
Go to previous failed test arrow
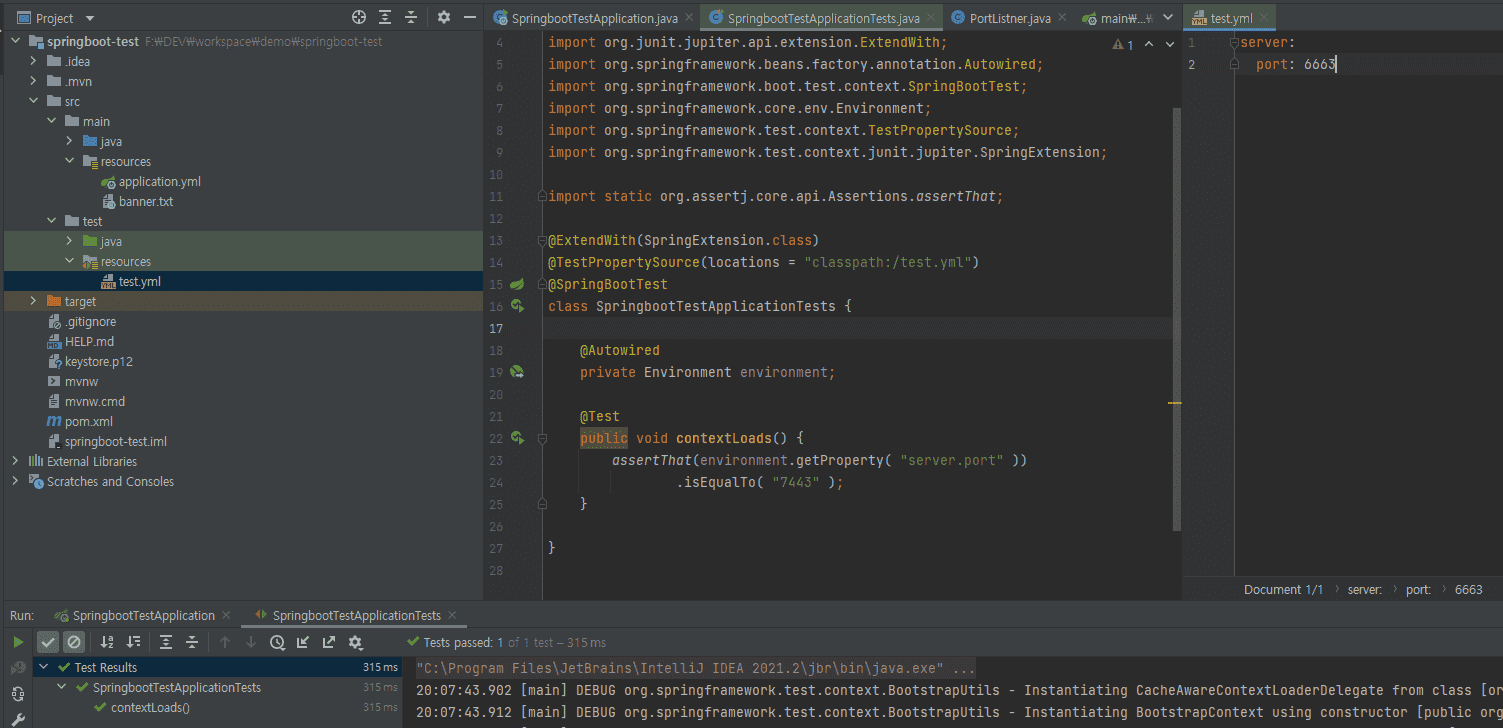225,642
